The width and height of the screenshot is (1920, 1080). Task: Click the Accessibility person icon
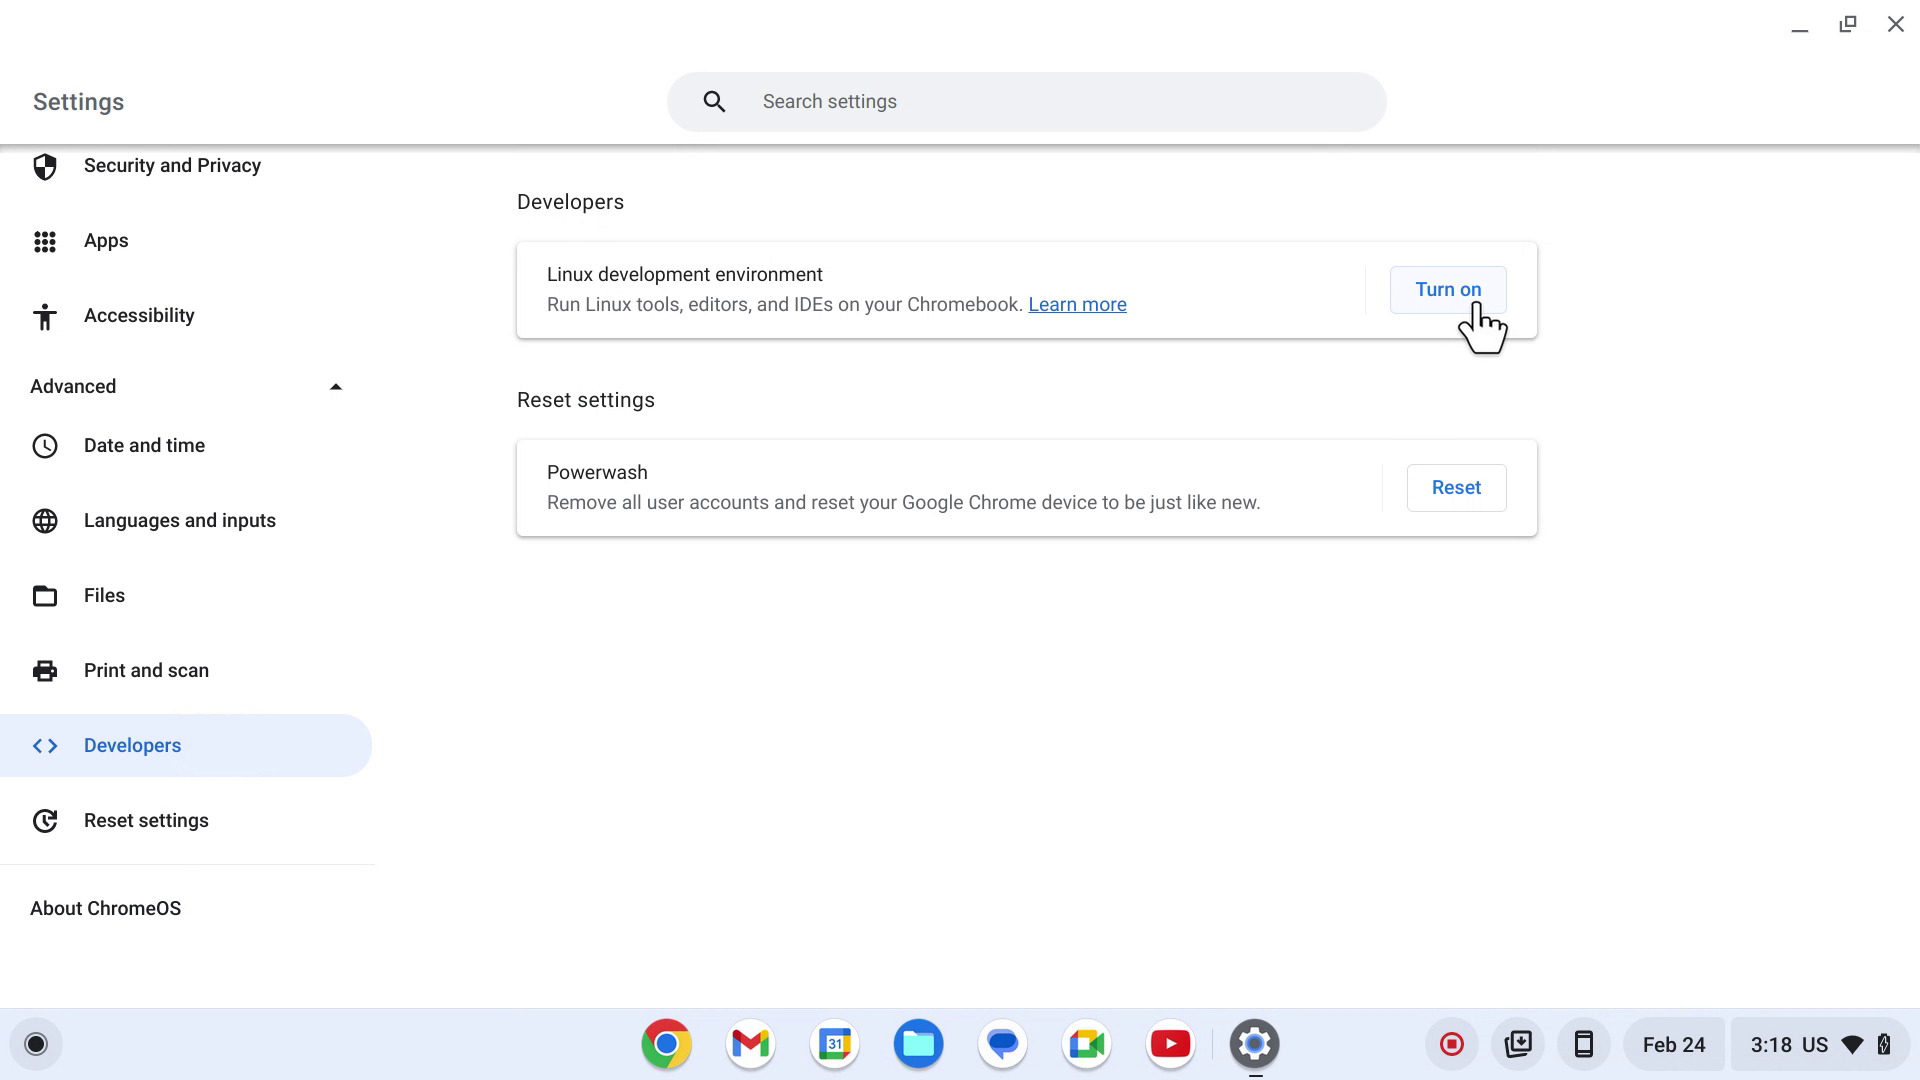[45, 316]
